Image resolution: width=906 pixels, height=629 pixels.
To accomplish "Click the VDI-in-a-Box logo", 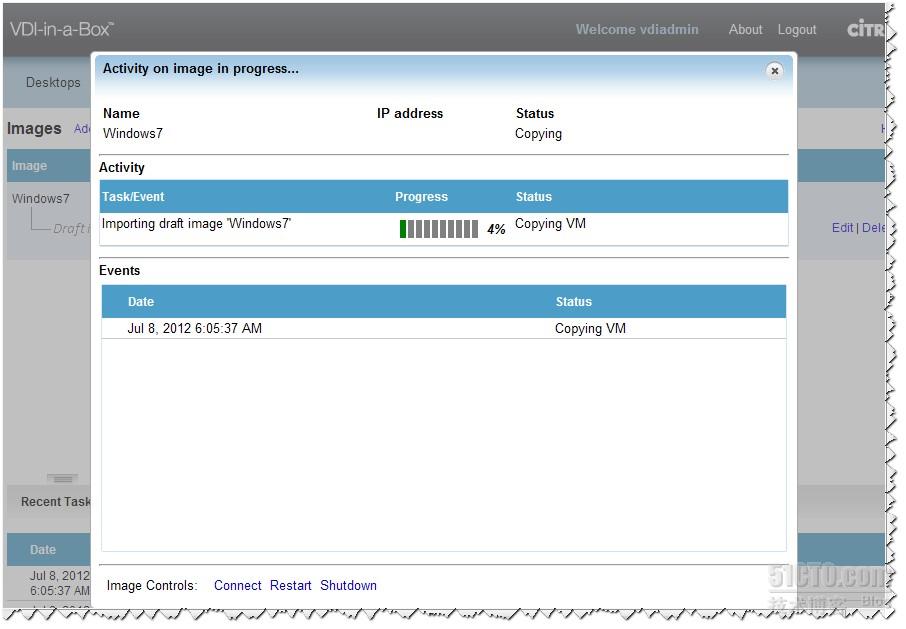I will click(x=62, y=29).
